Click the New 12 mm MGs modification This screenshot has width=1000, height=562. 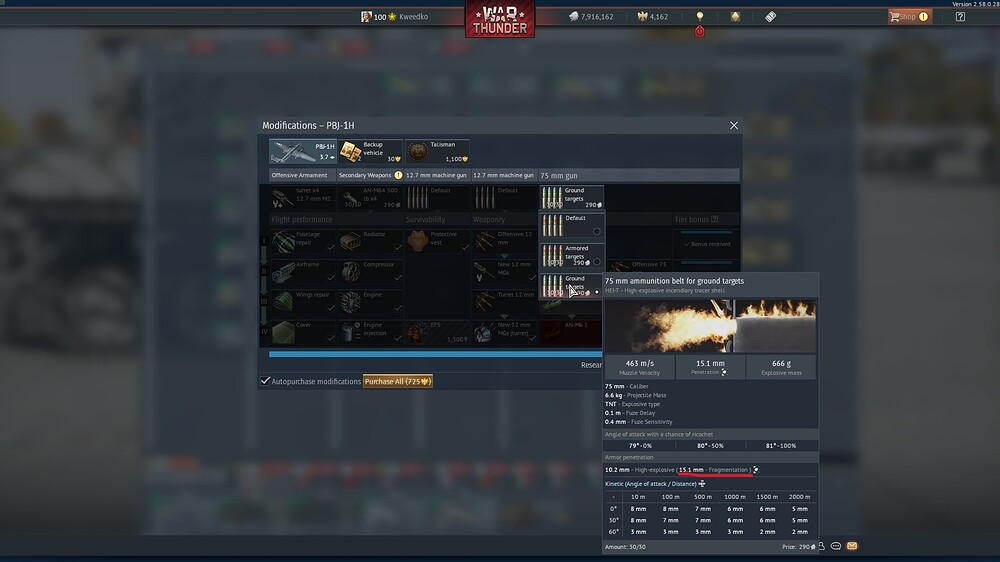click(504, 272)
